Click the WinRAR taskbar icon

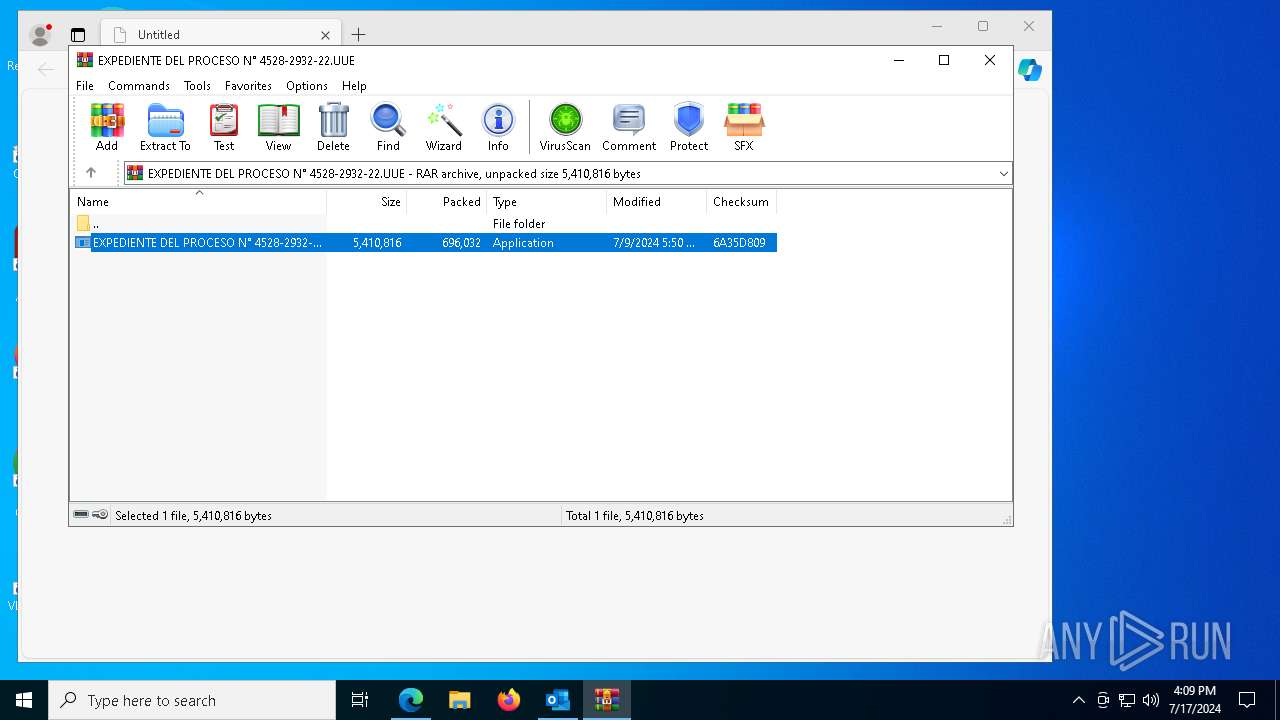[x=607, y=700]
